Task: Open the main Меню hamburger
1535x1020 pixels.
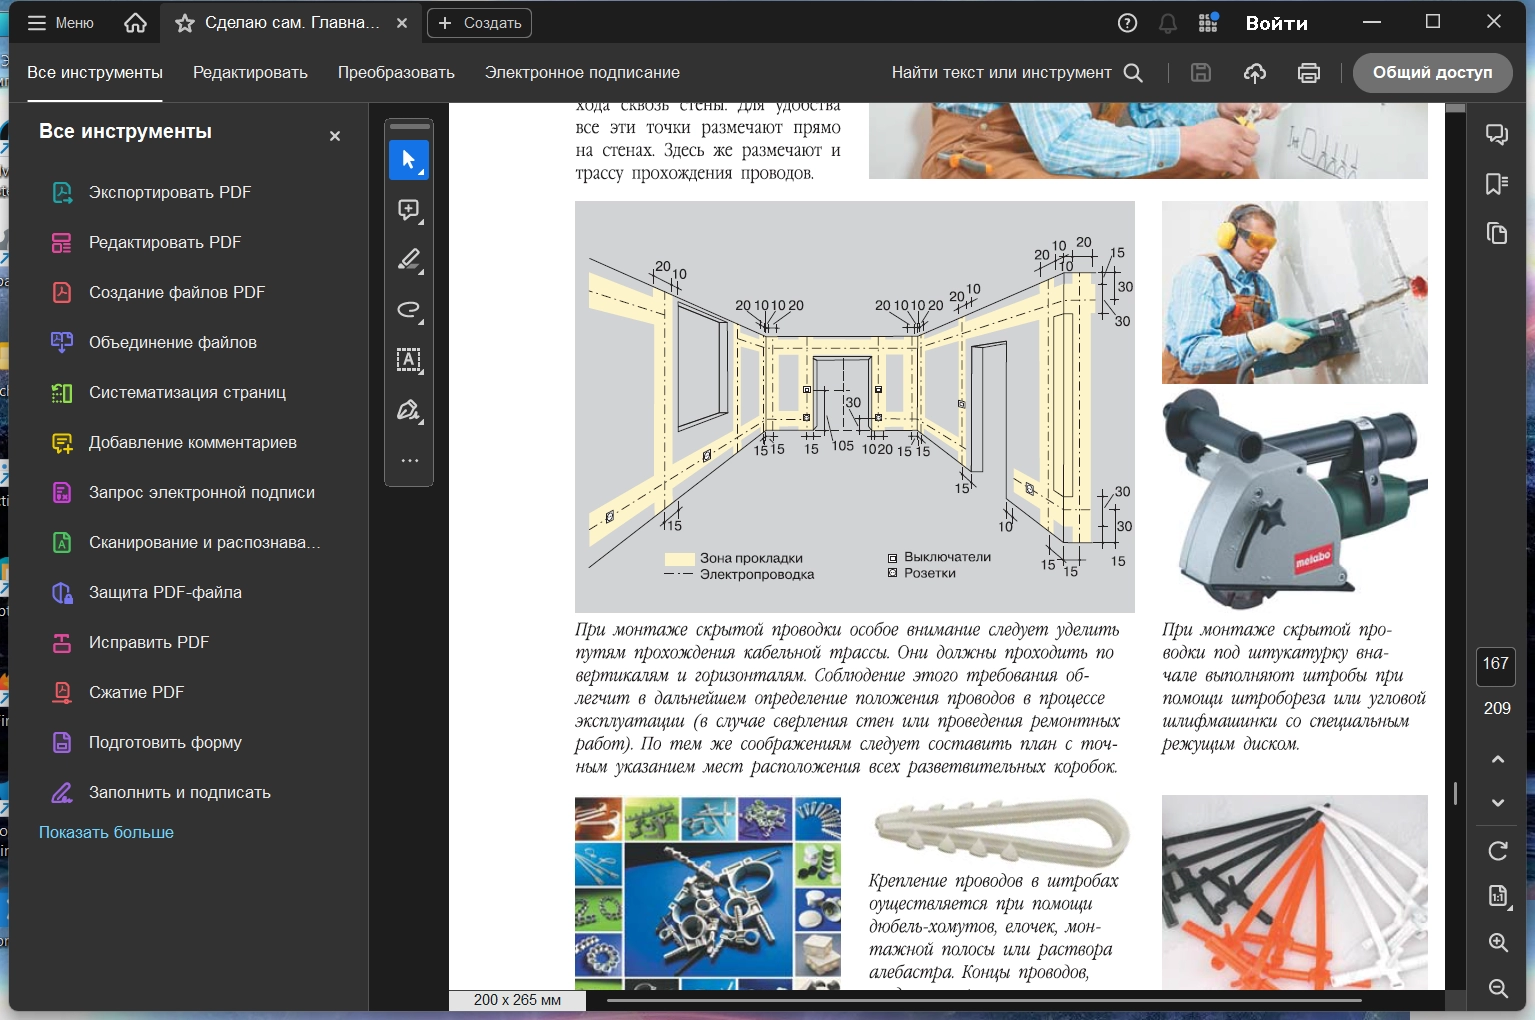Action: (60, 23)
